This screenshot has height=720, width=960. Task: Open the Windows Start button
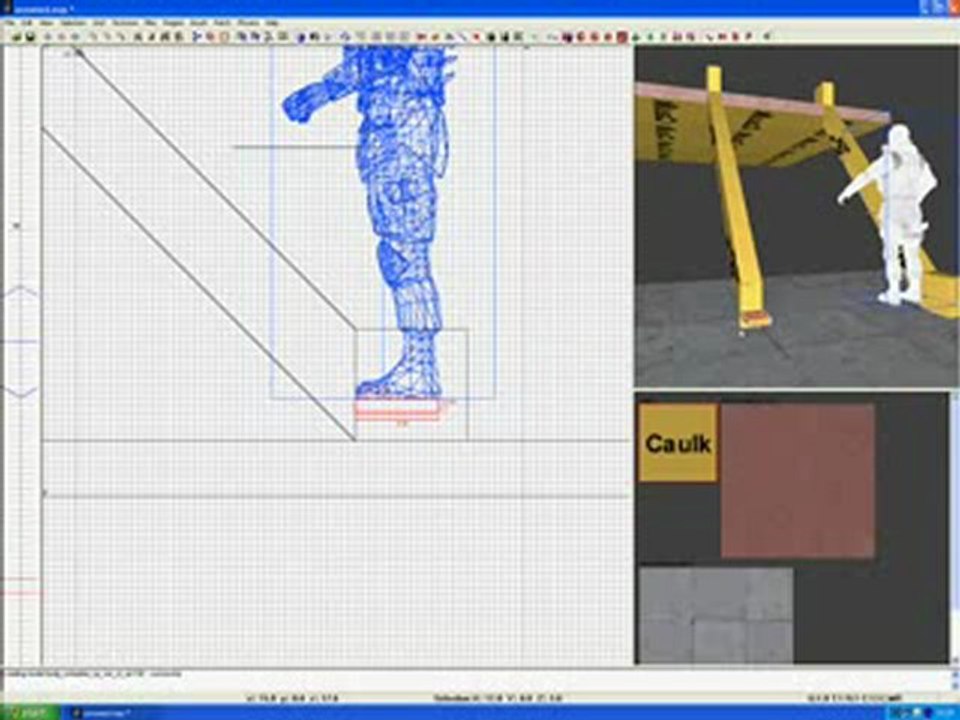pos(29,713)
